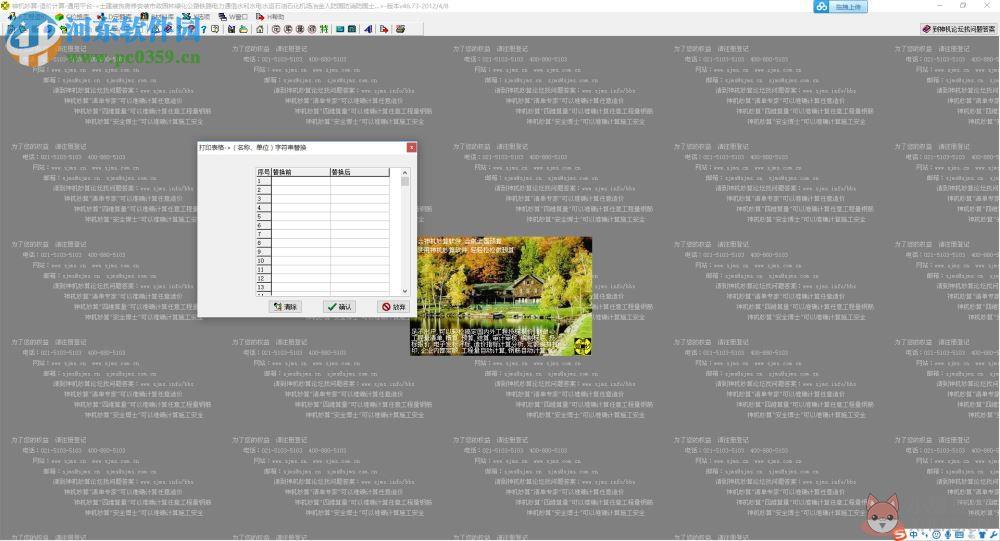Select the 替换后 cell in row 1
Screen dimensions: 1000x541
pyautogui.click(x=360, y=181)
